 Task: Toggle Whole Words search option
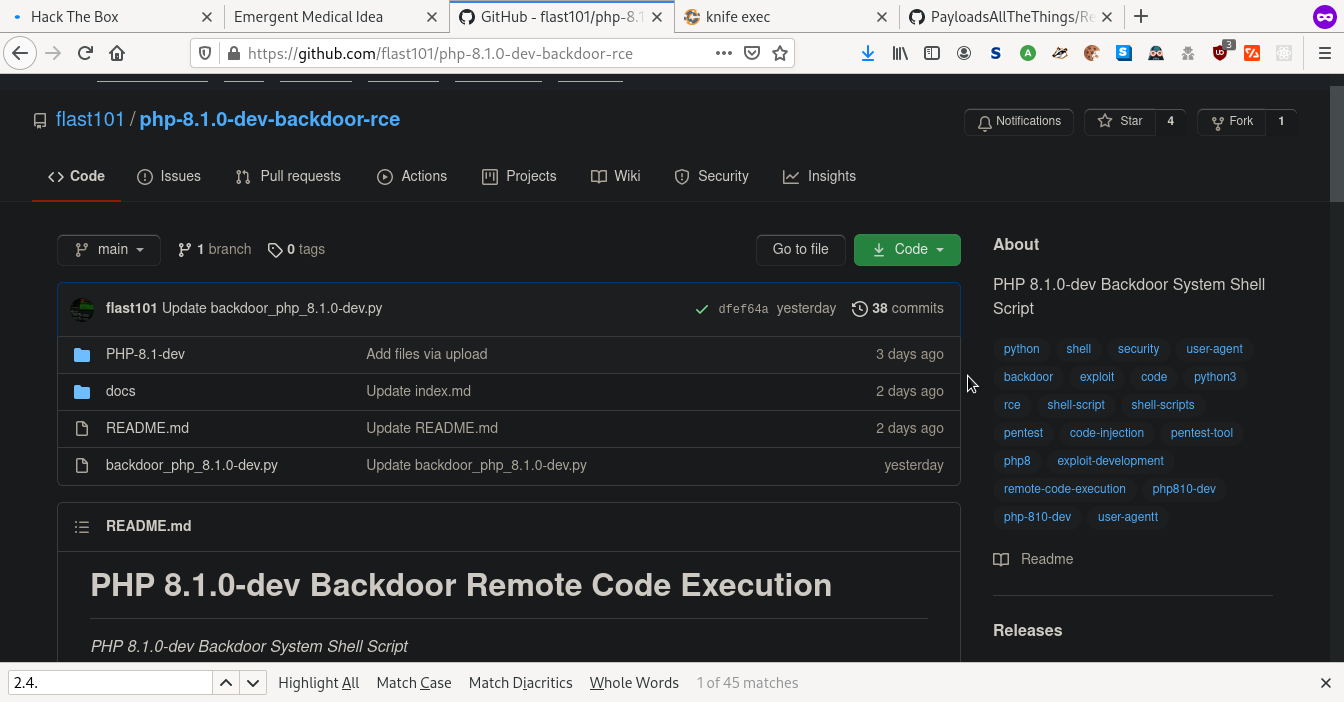point(634,683)
